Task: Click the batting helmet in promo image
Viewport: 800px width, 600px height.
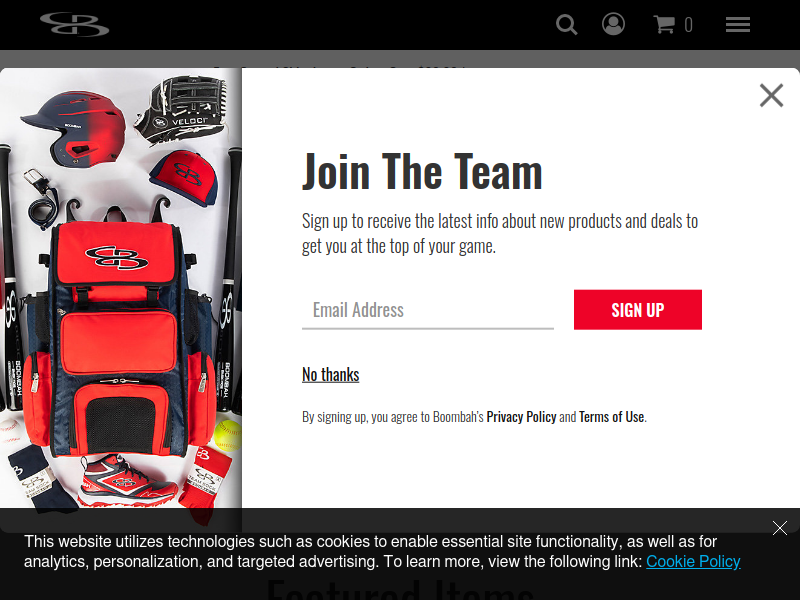Action: (73, 129)
